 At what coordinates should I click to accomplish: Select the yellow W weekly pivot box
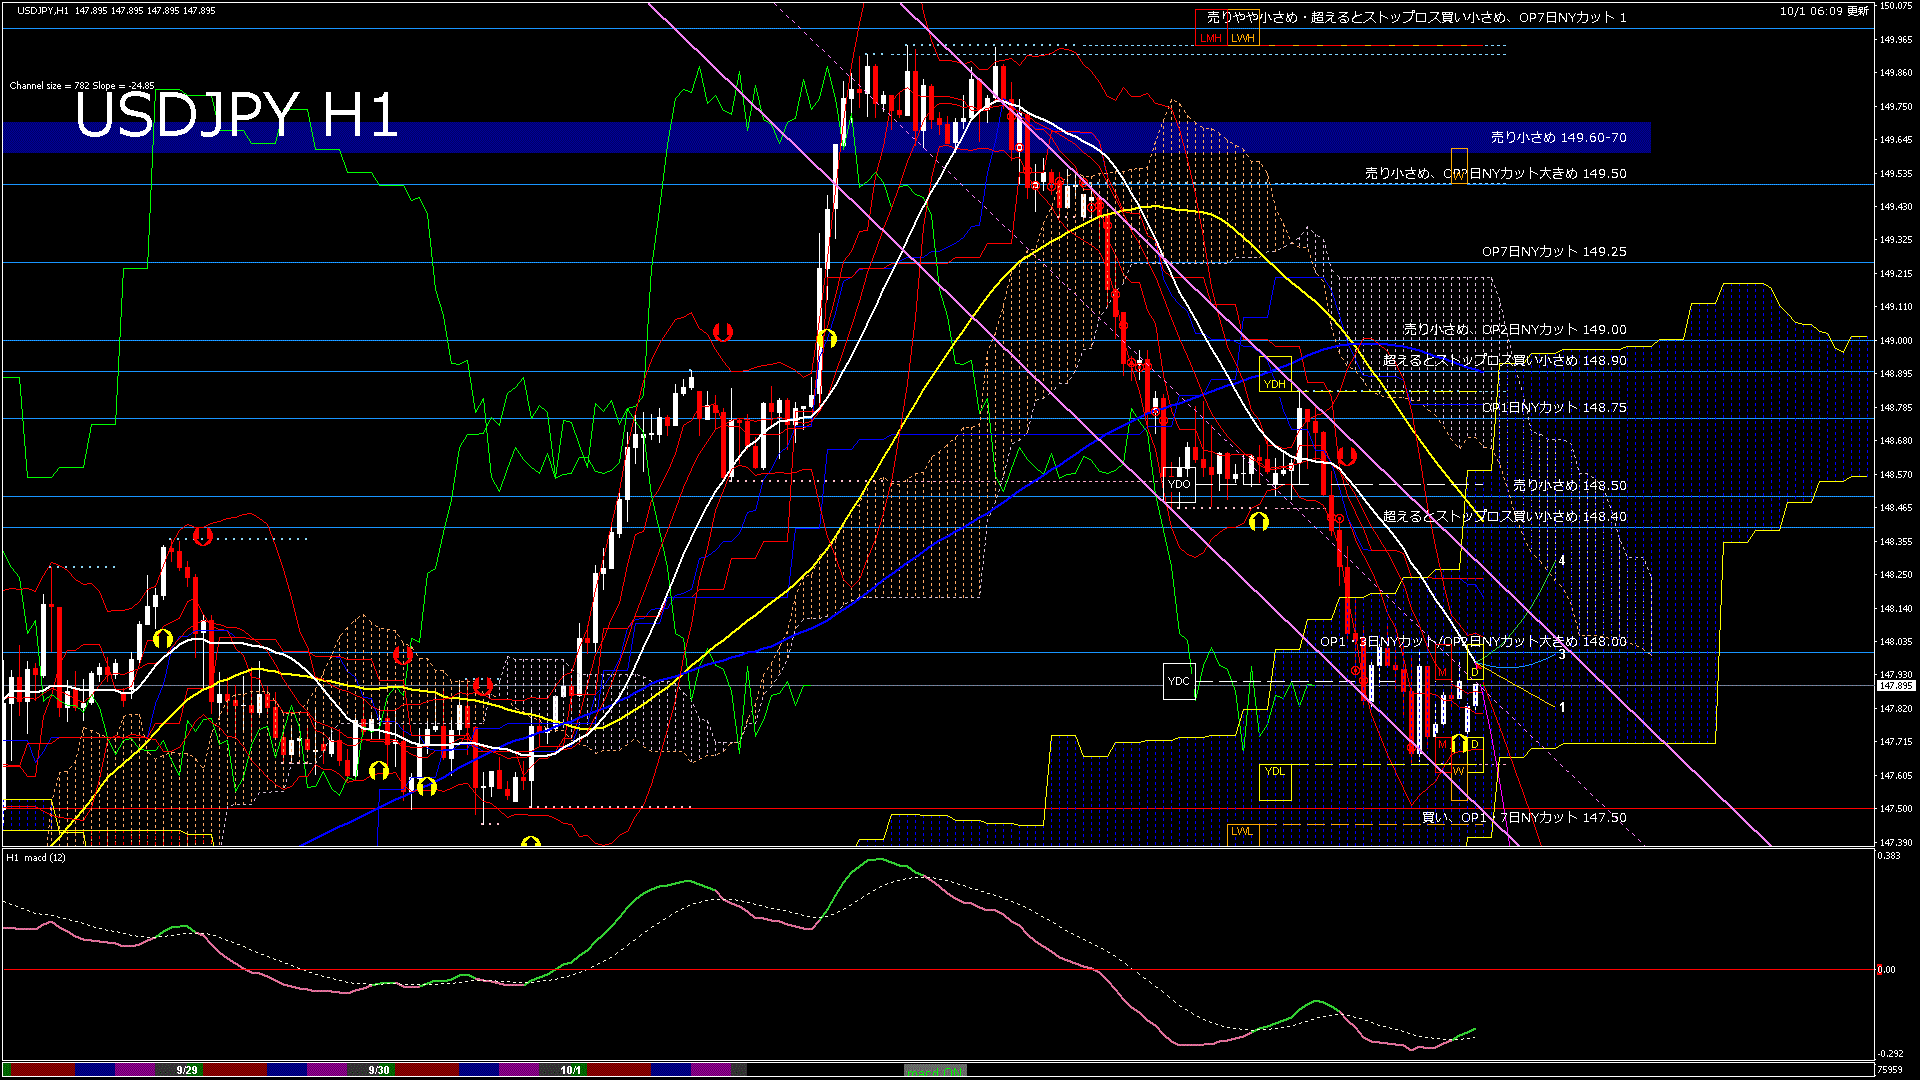tap(1458, 771)
